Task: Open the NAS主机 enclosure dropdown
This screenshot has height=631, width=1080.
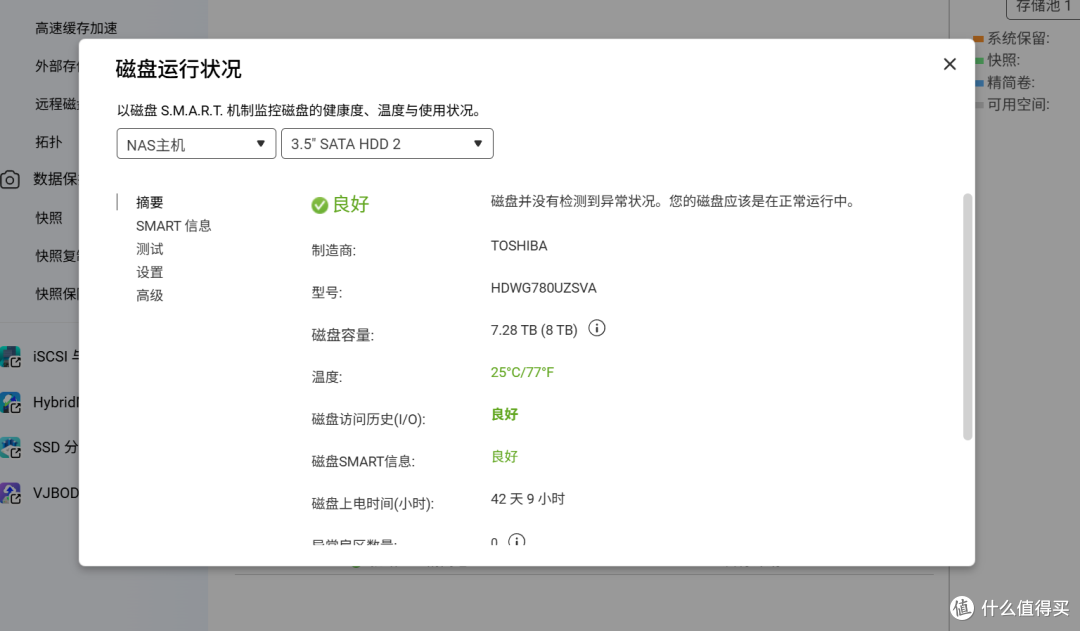Action: [x=196, y=144]
